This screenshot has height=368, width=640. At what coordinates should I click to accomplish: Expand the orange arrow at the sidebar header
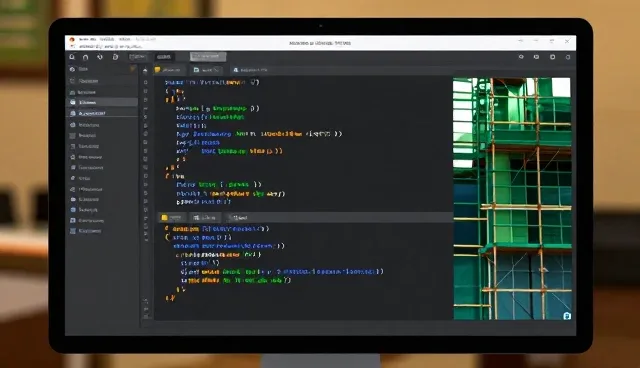click(x=133, y=69)
